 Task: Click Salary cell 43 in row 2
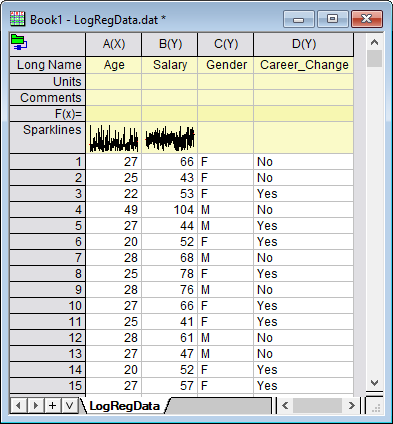point(170,178)
